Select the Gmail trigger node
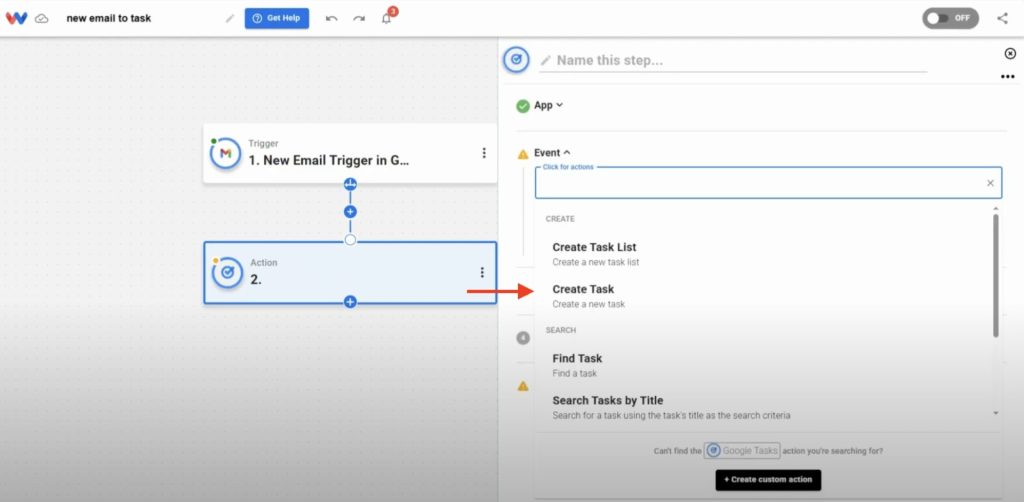Viewport: 1024px width, 502px height. pyautogui.click(x=349, y=153)
